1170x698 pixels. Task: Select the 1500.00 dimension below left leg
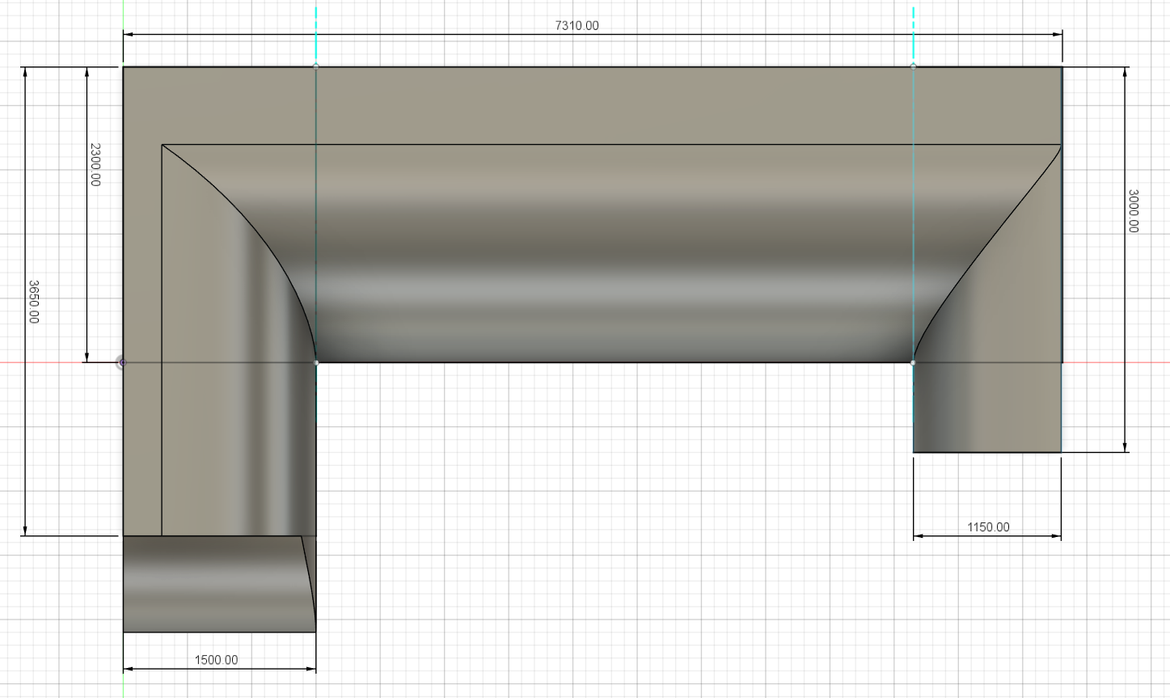(x=218, y=658)
